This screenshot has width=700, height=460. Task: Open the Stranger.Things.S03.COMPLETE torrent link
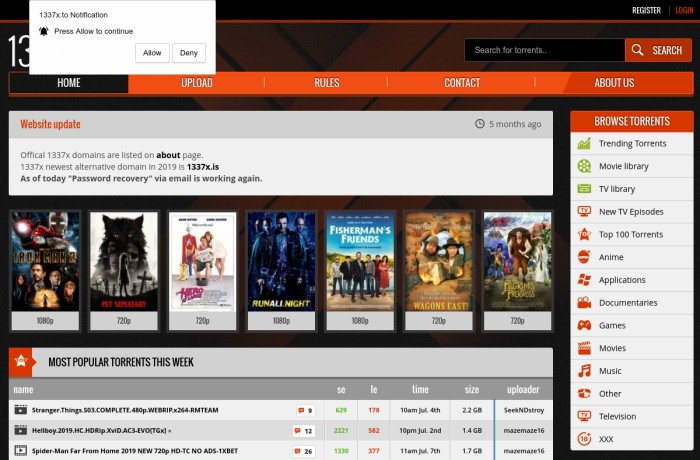pos(125,410)
